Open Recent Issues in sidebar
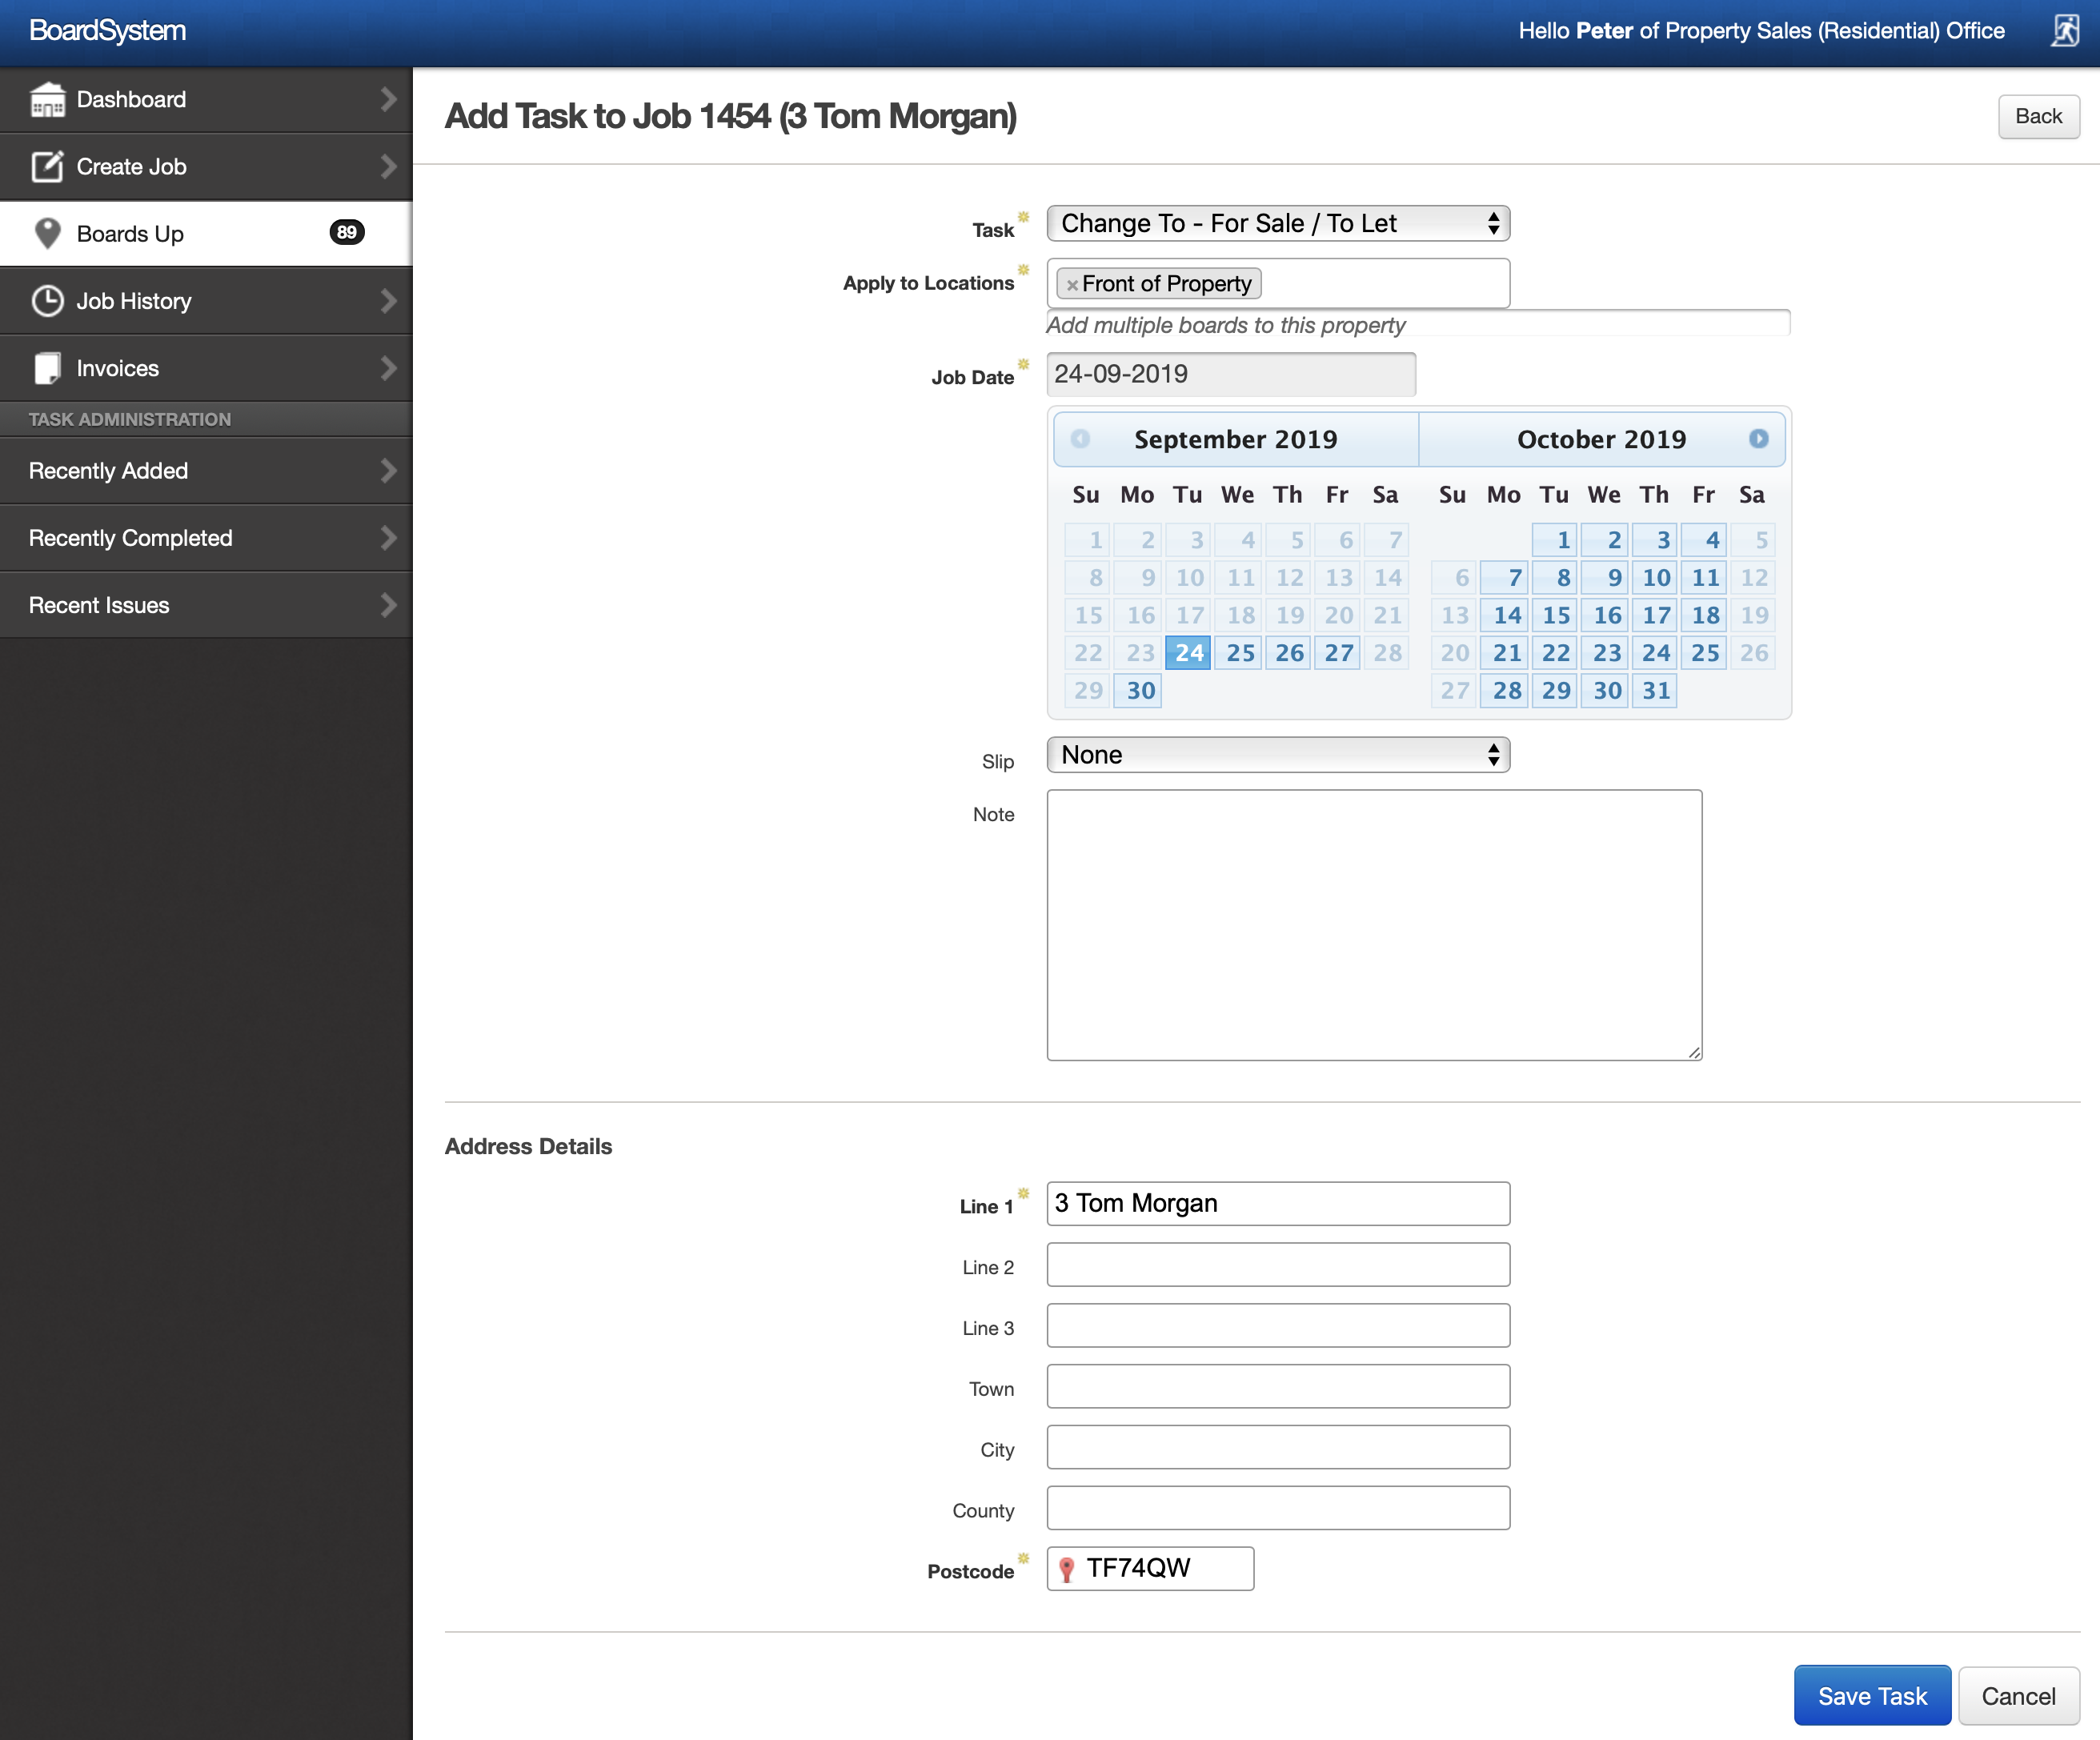Image resolution: width=2100 pixels, height=1740 pixels. (x=206, y=605)
